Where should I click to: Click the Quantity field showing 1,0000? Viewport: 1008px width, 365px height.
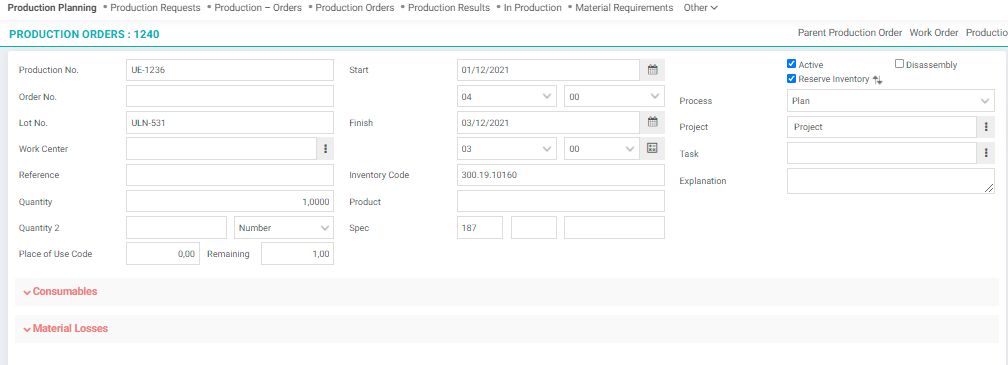230,201
